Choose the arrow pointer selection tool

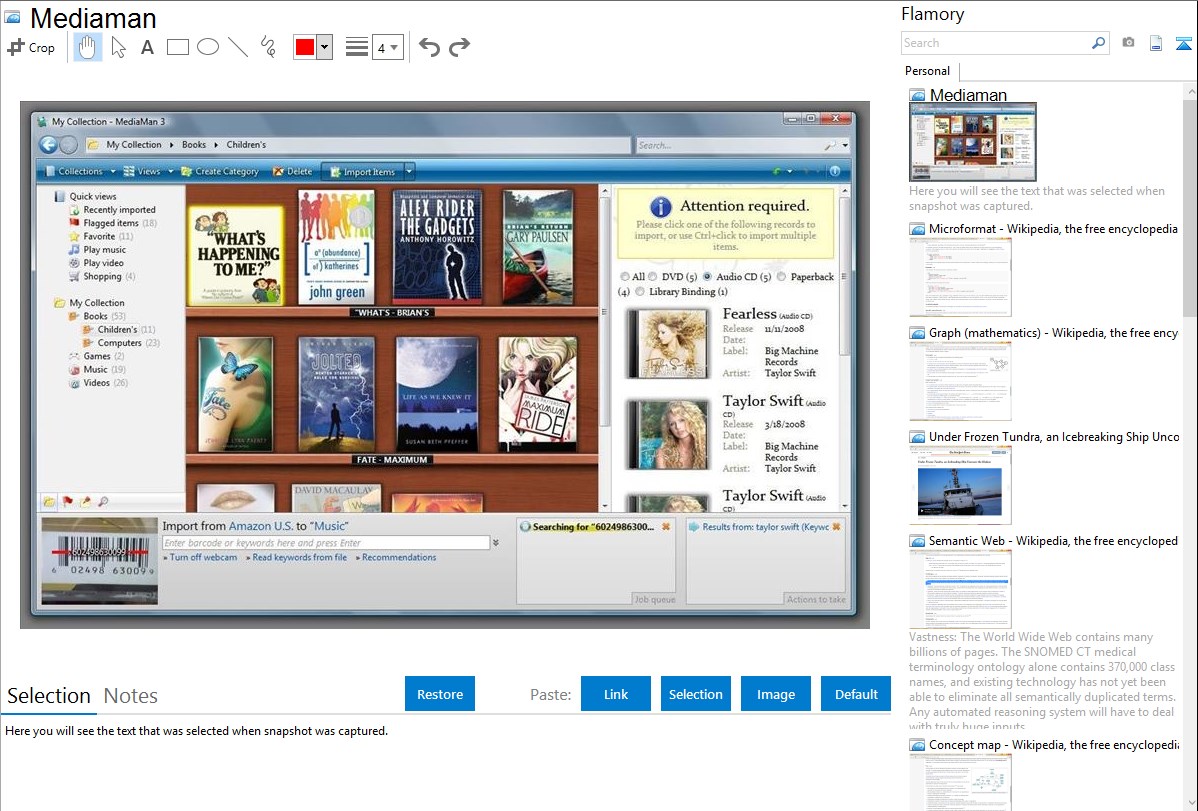point(118,47)
